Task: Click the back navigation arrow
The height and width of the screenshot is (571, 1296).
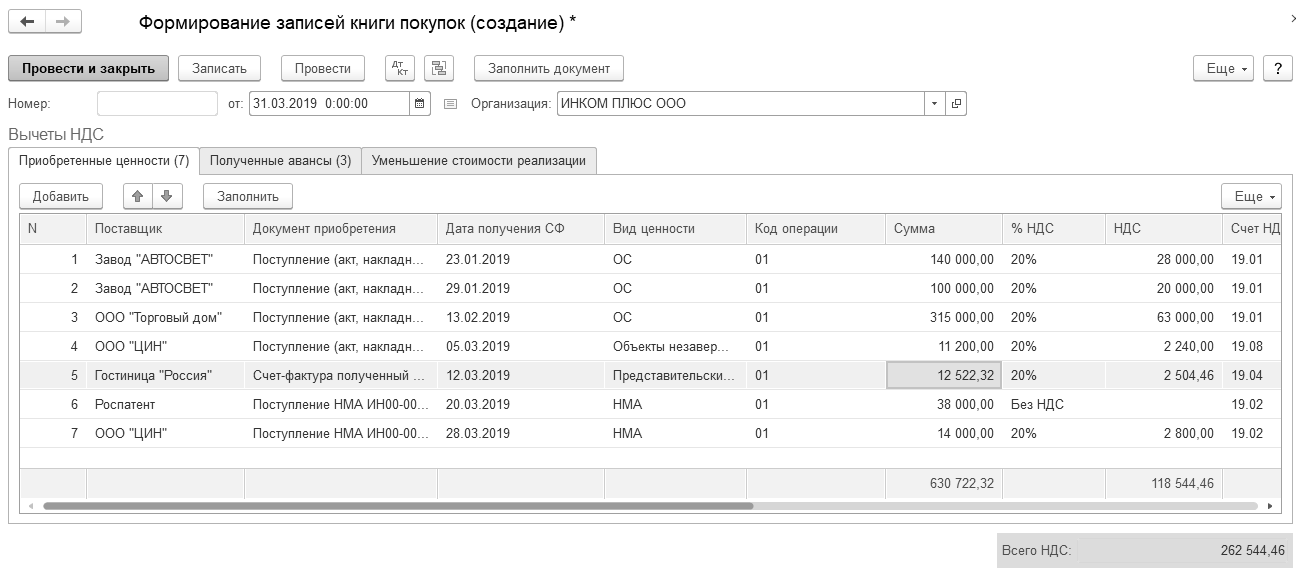Action: tap(27, 22)
